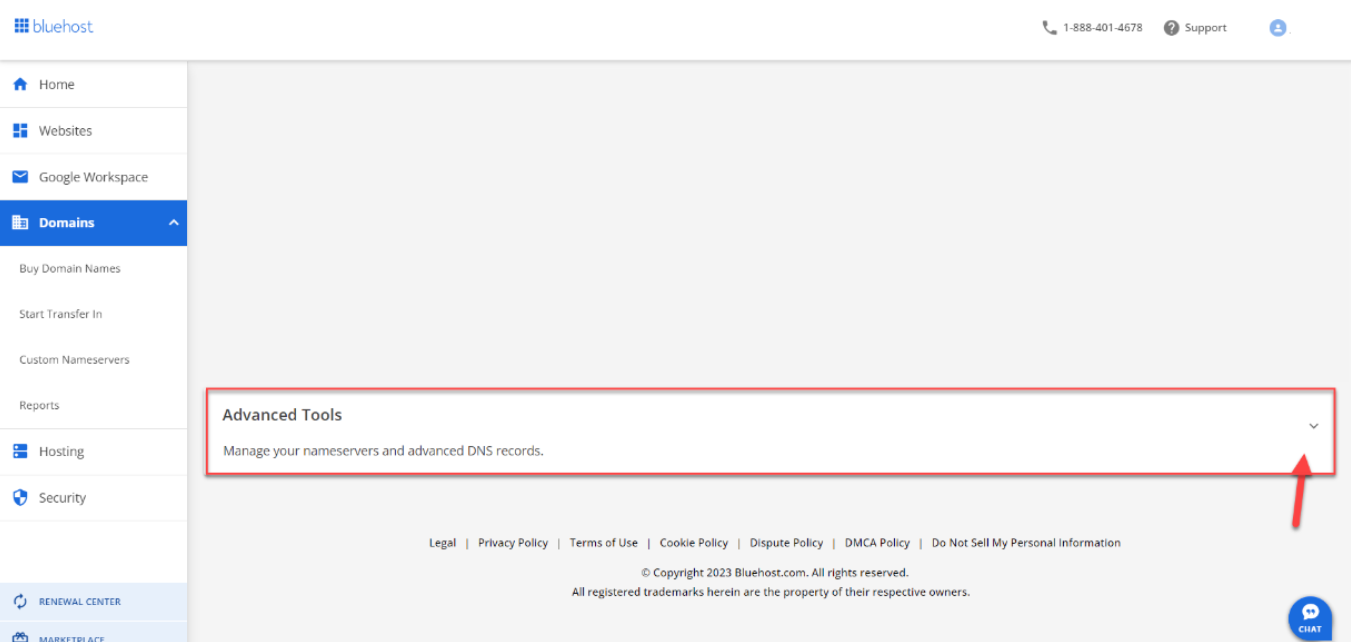
Task: Click the 'All registered trademarks herein' line
Action: (x=771, y=592)
